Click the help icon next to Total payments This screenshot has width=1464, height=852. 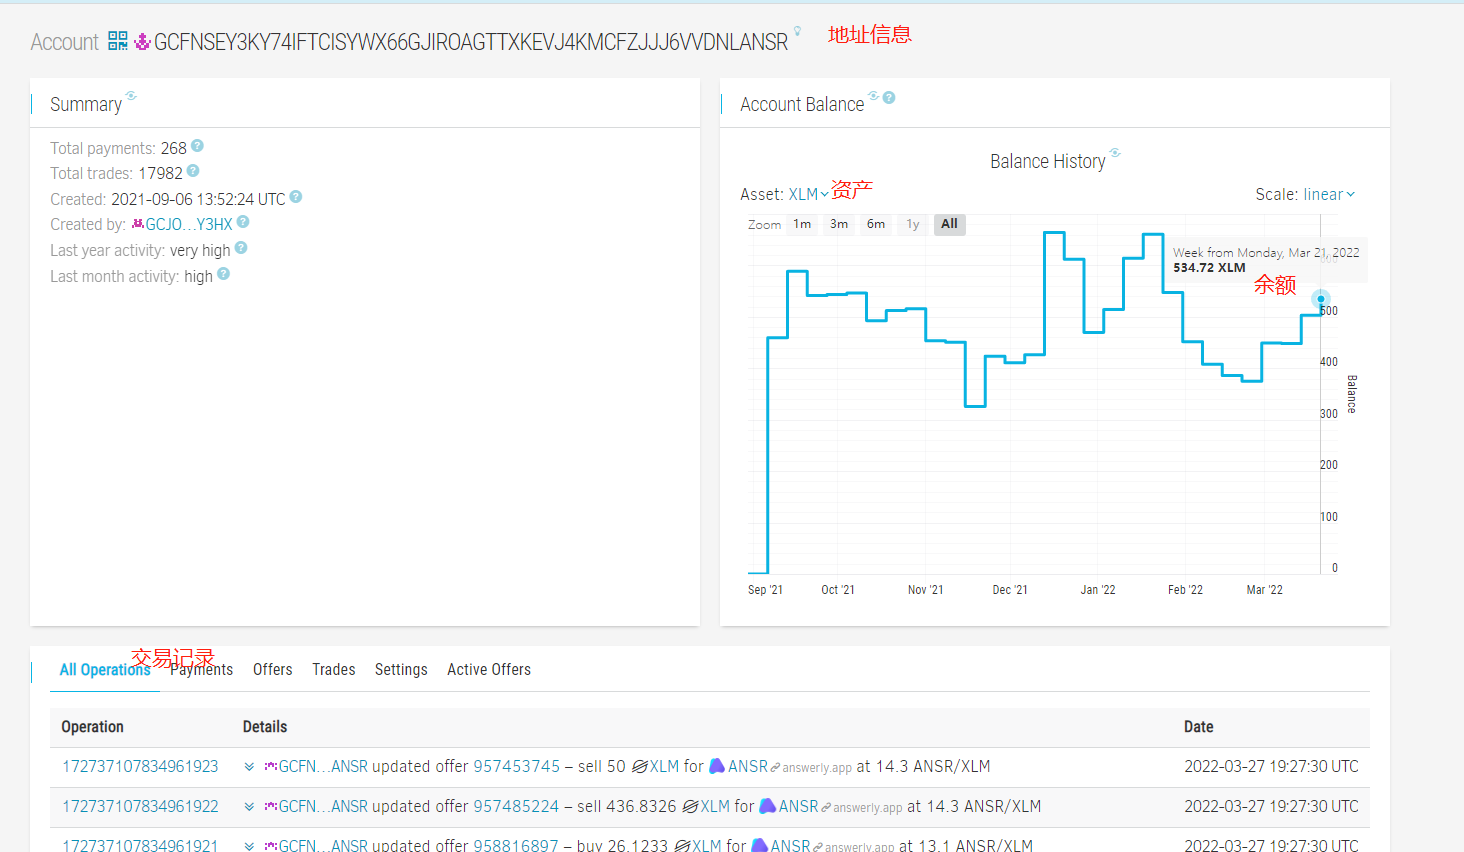197,146
